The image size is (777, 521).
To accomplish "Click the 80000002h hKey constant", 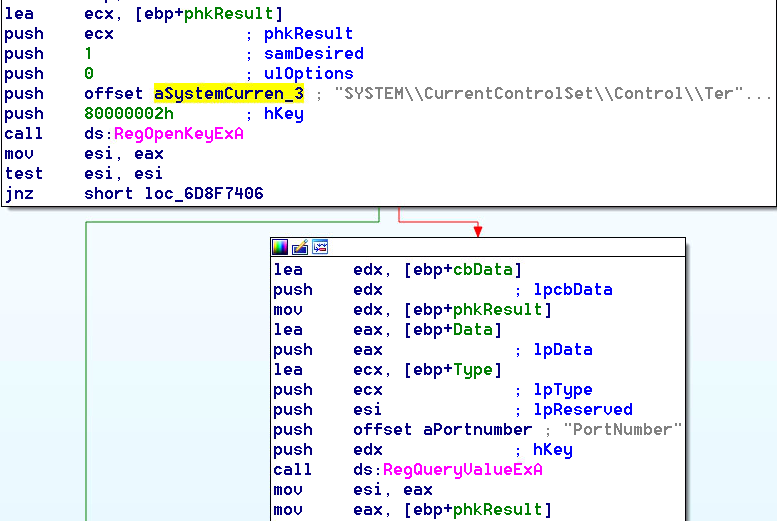I will (x=129, y=114).
